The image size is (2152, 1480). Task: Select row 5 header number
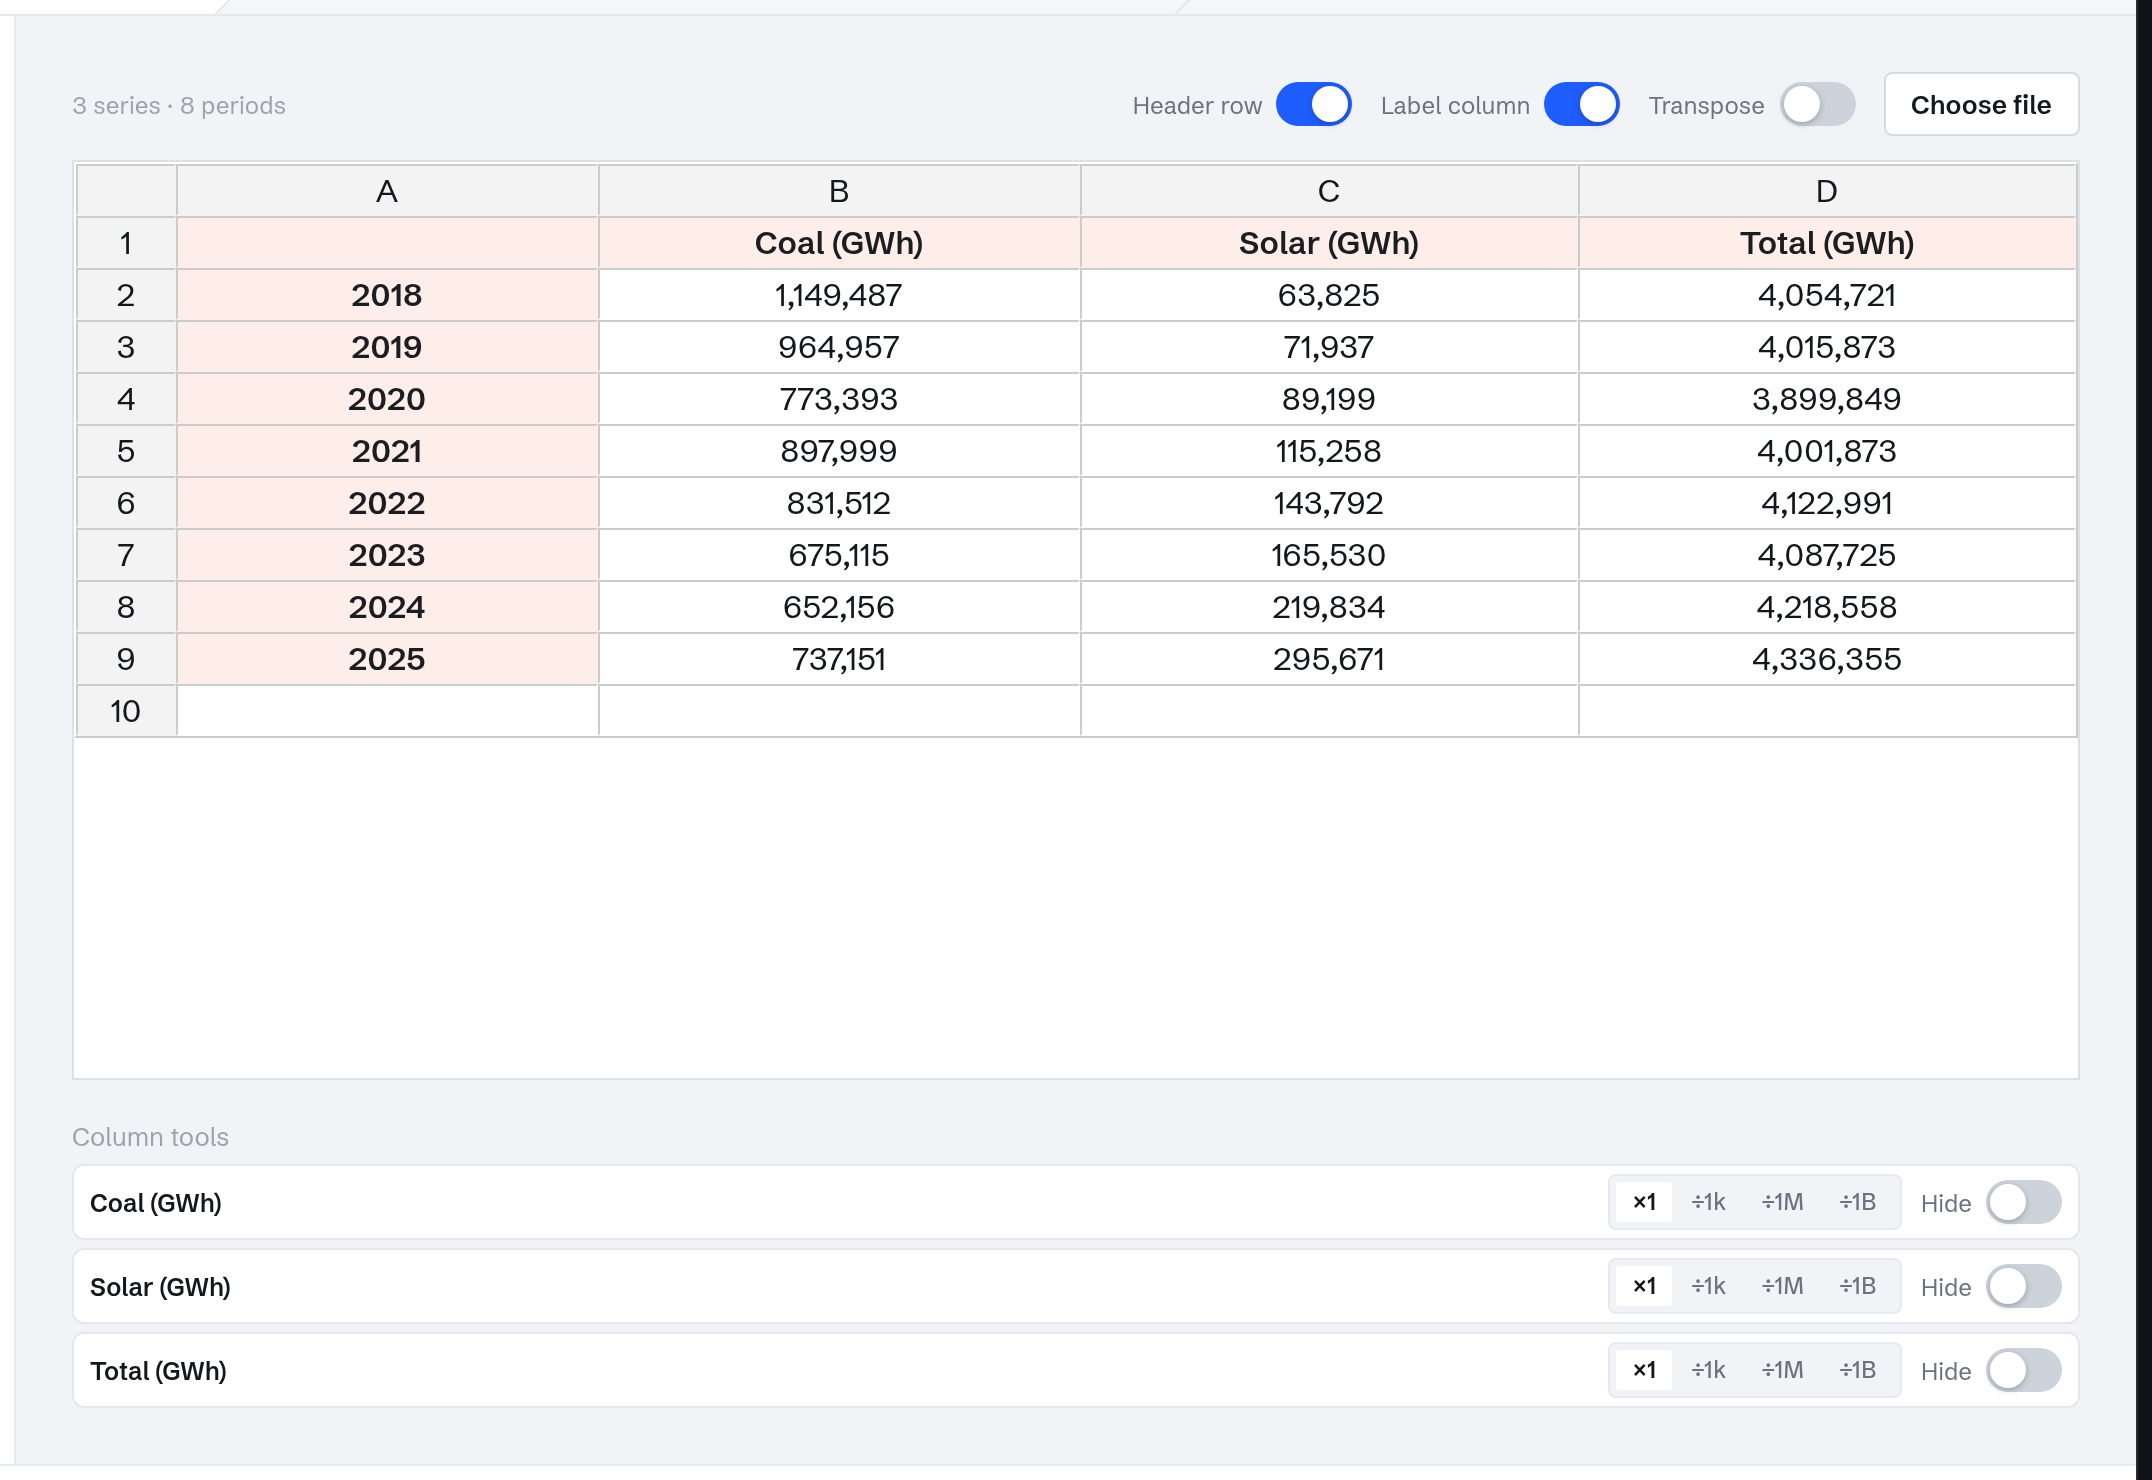click(x=126, y=451)
